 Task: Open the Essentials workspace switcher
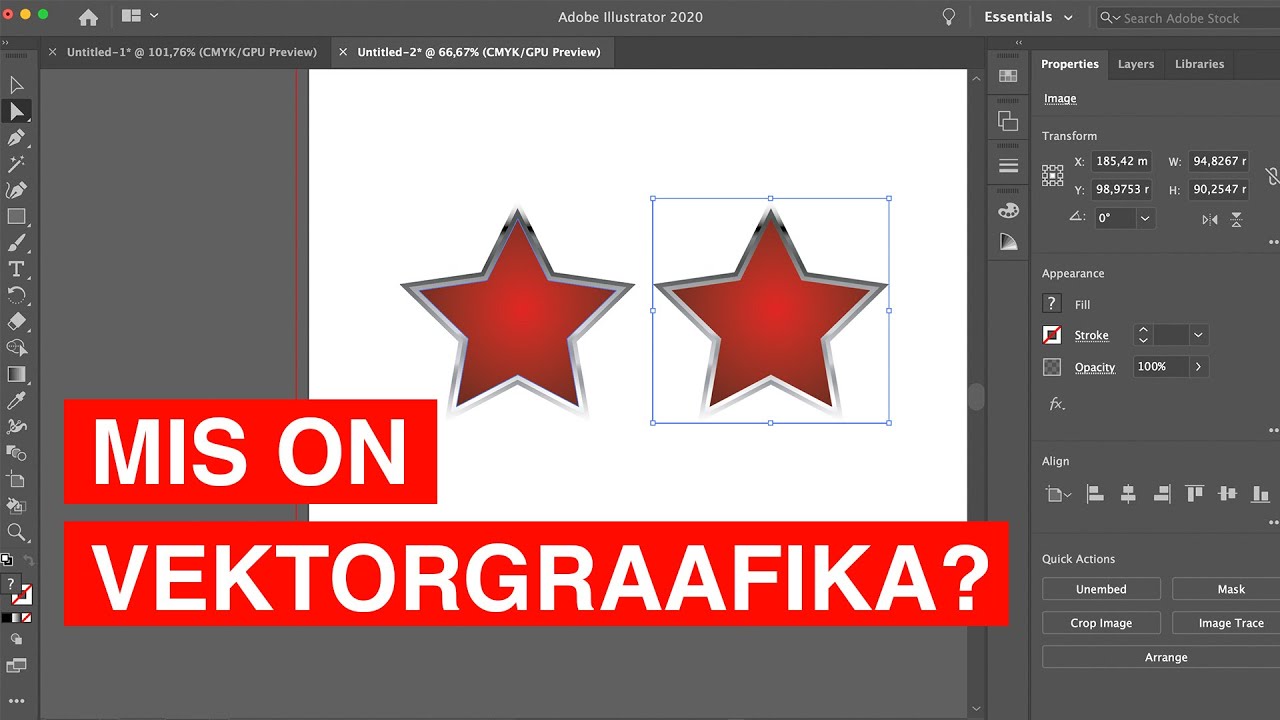[x=1028, y=16]
